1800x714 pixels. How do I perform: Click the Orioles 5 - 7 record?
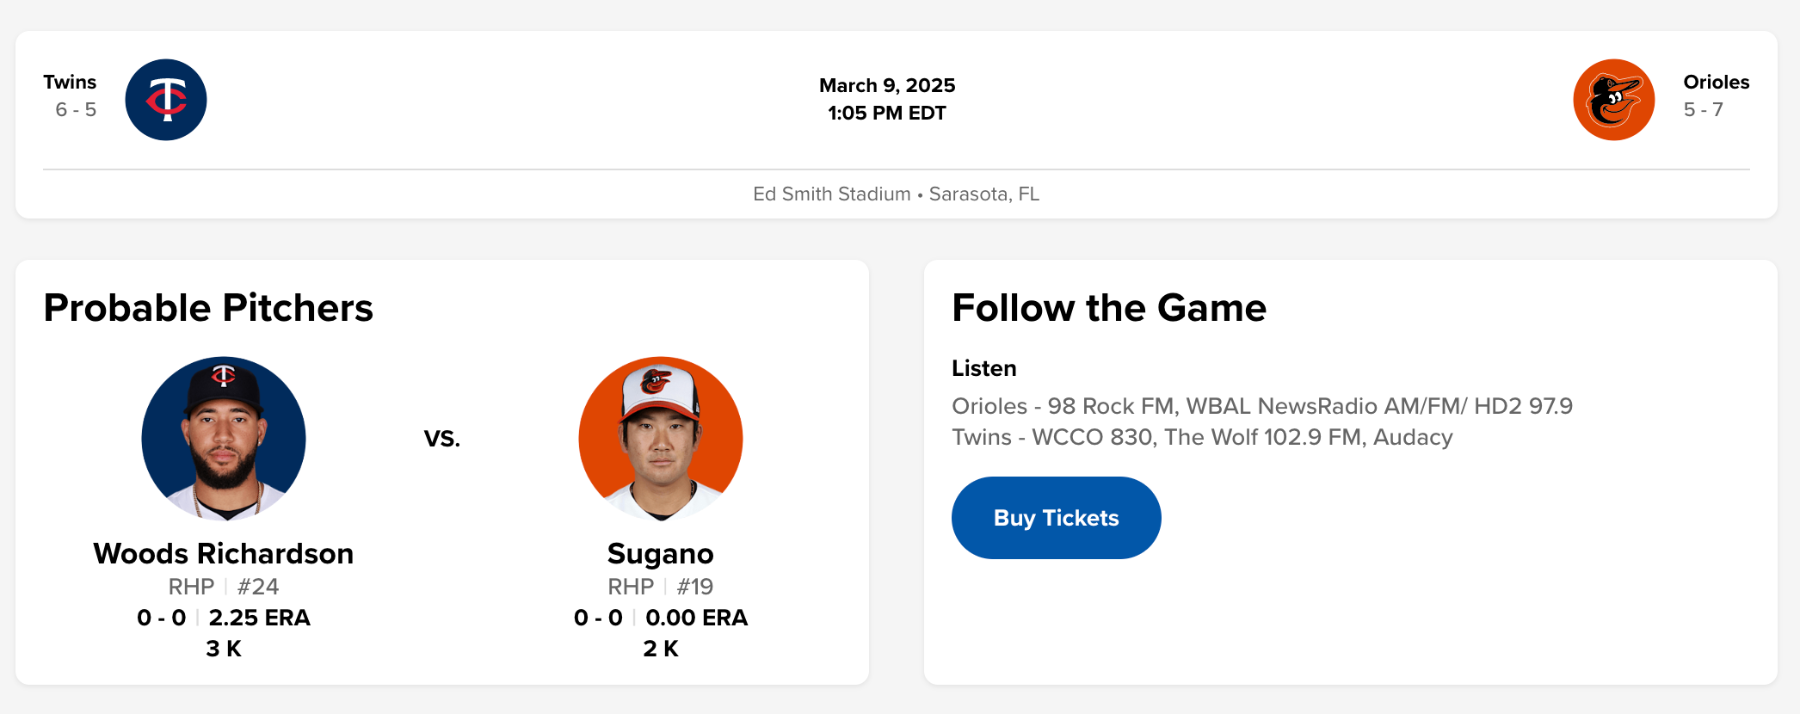tap(1703, 110)
